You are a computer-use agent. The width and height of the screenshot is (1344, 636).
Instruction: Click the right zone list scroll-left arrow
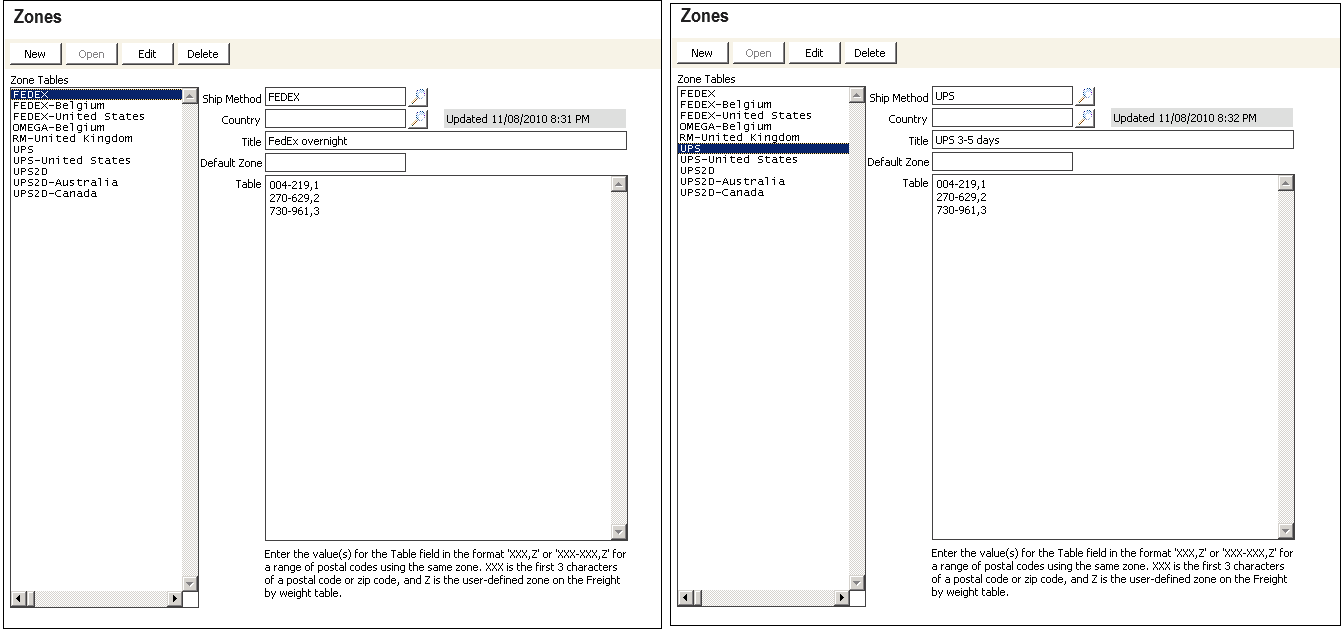point(685,598)
